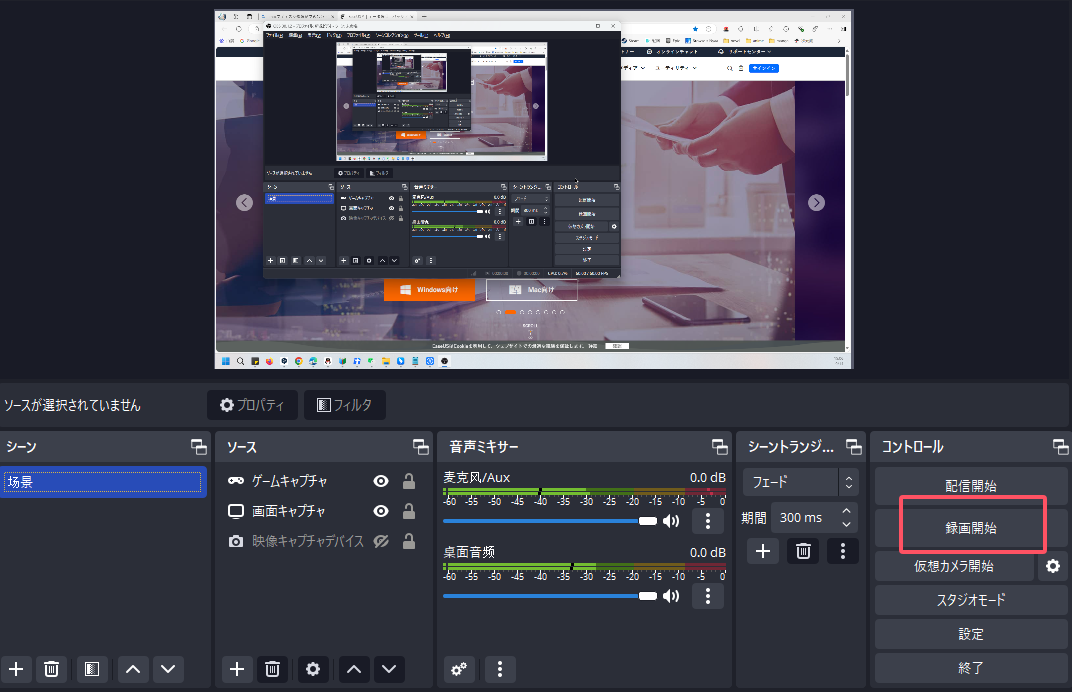Image resolution: width=1072 pixels, height=692 pixels.
Task: Open 仮想カメラ settings gear icon
Action: (1052, 567)
